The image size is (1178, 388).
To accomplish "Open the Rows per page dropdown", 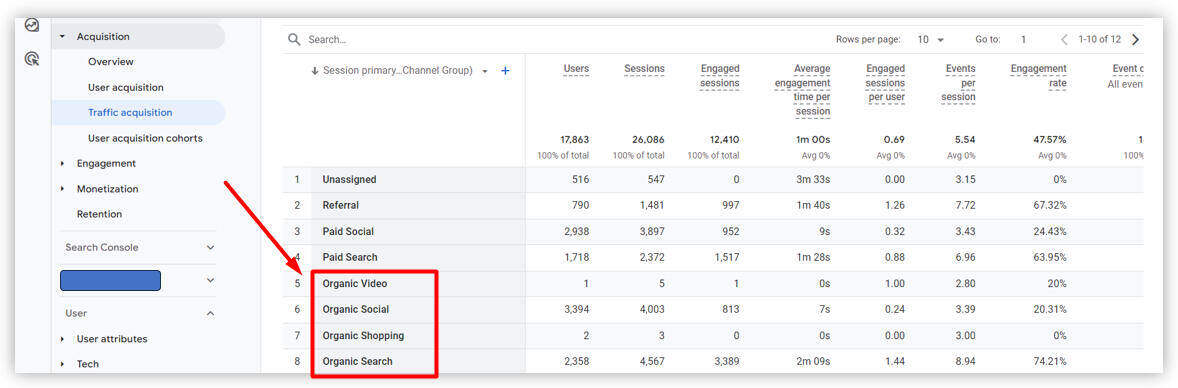I will (x=931, y=39).
